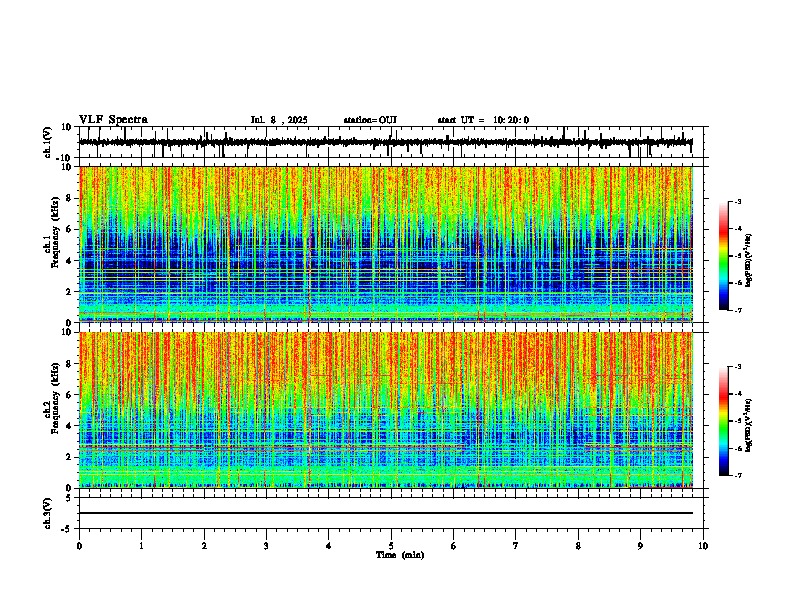This screenshot has height=612, width=792.
Task: Click the log(PSD) label beside ch.2 color bar
Action: (x=749, y=425)
